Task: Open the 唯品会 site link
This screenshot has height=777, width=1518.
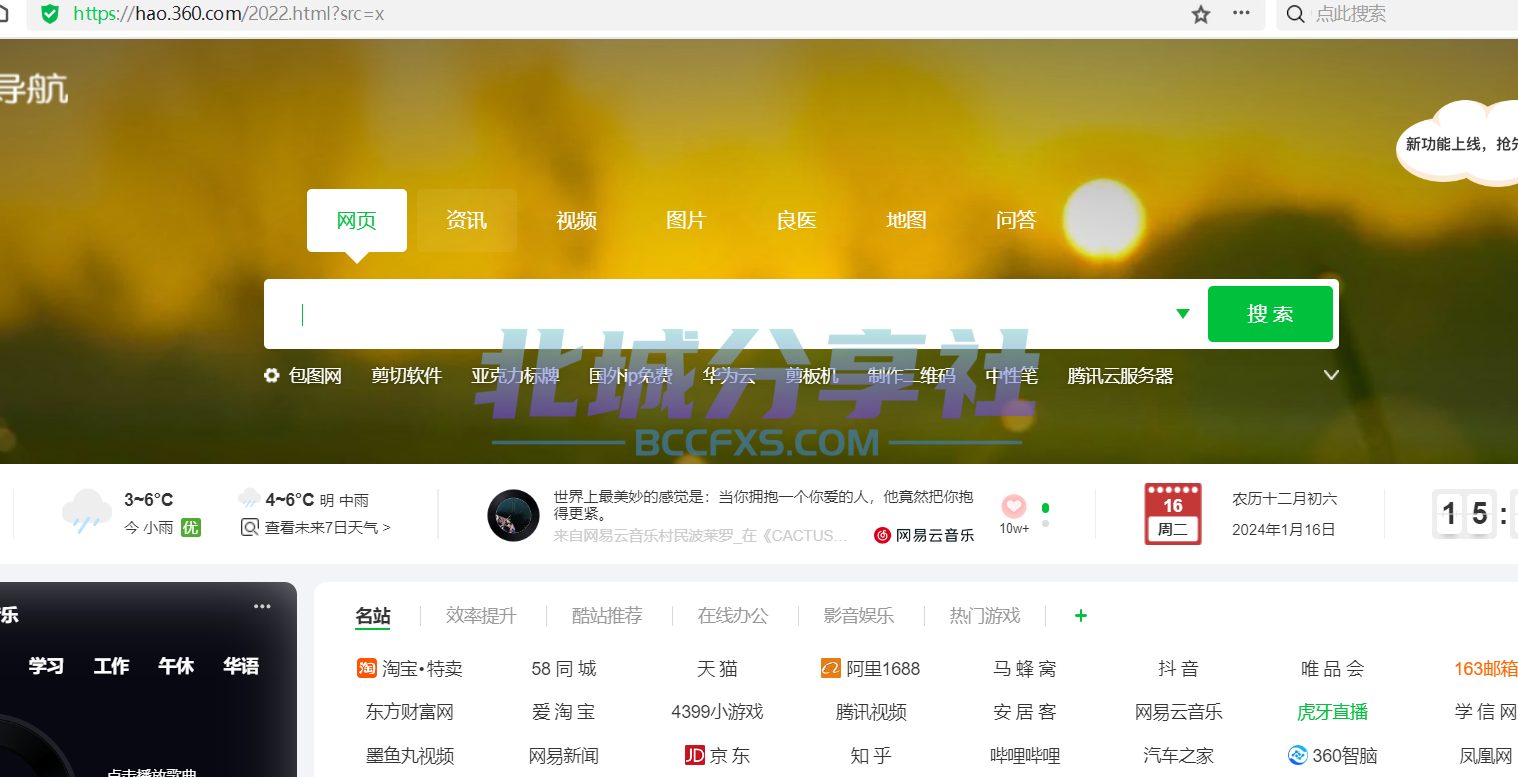Action: coord(1332,668)
